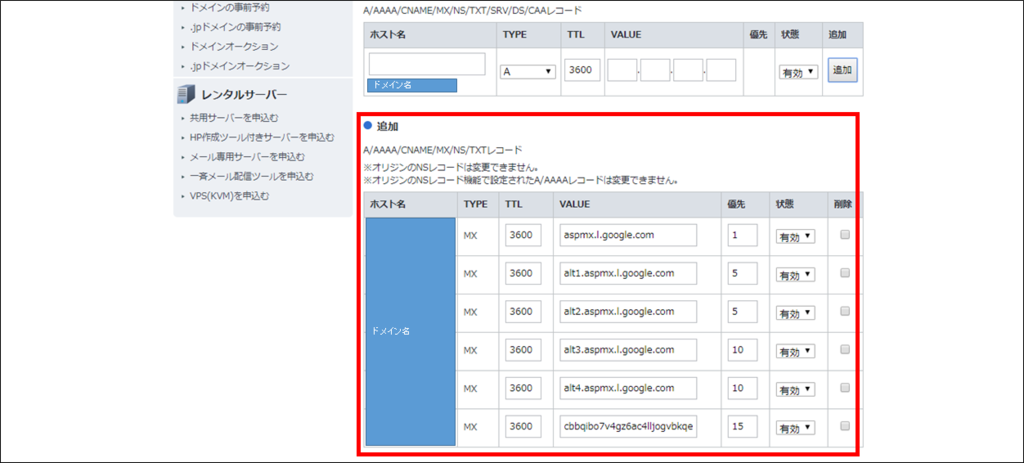The width and height of the screenshot is (1024, 463).
Task: Click first octet box of the add-record VALUE
Action: point(622,70)
